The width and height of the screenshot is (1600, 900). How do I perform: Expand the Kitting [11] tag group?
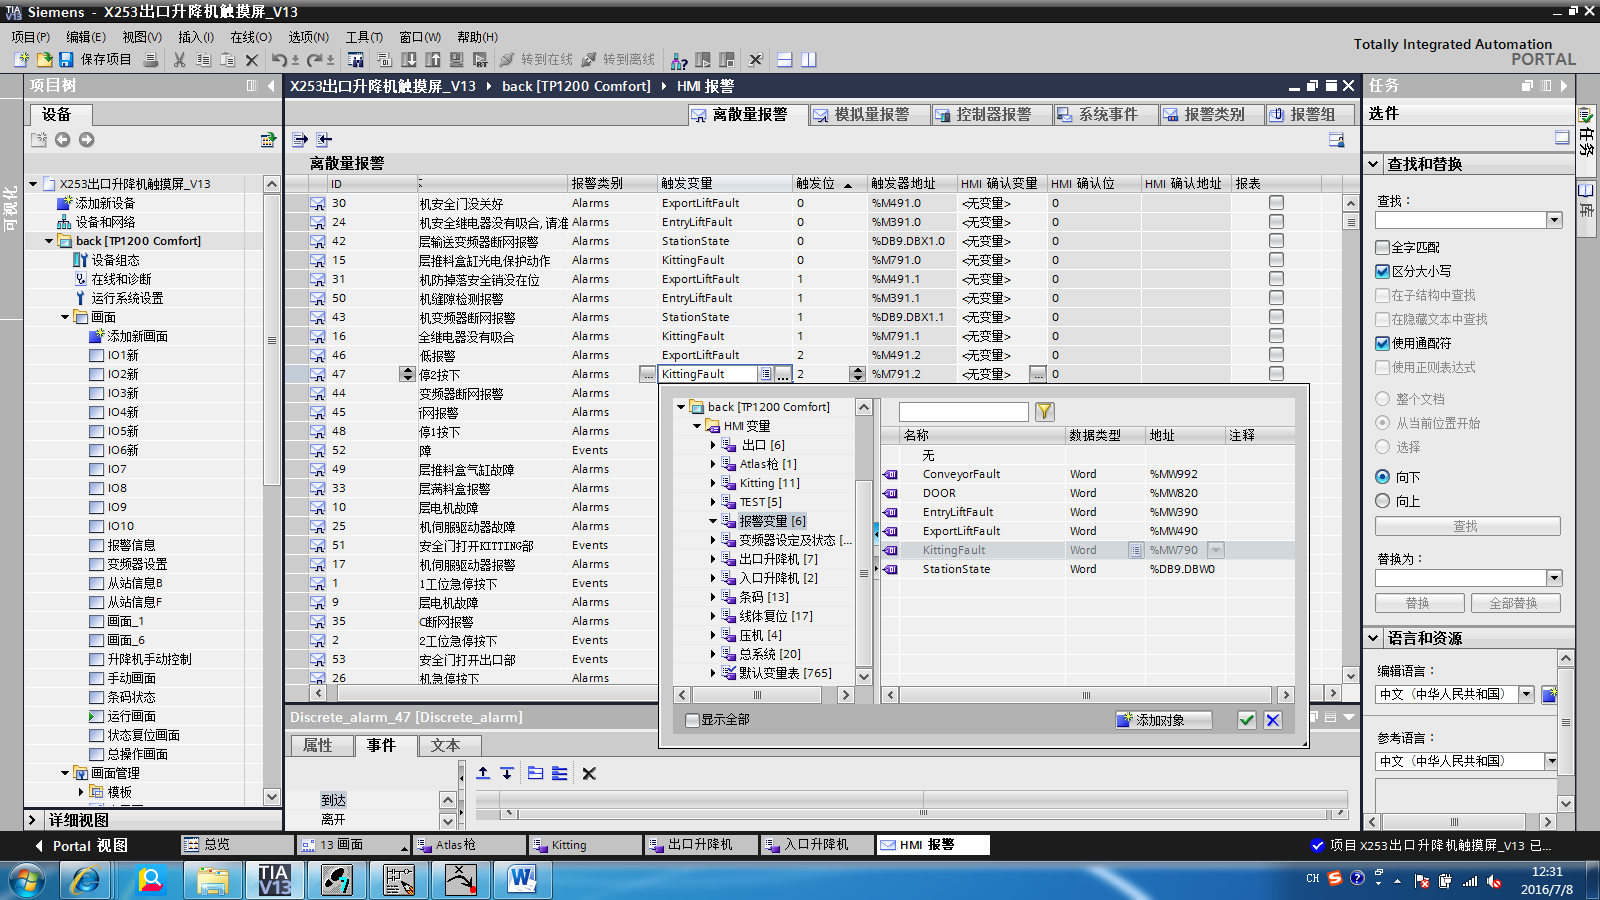pos(713,483)
